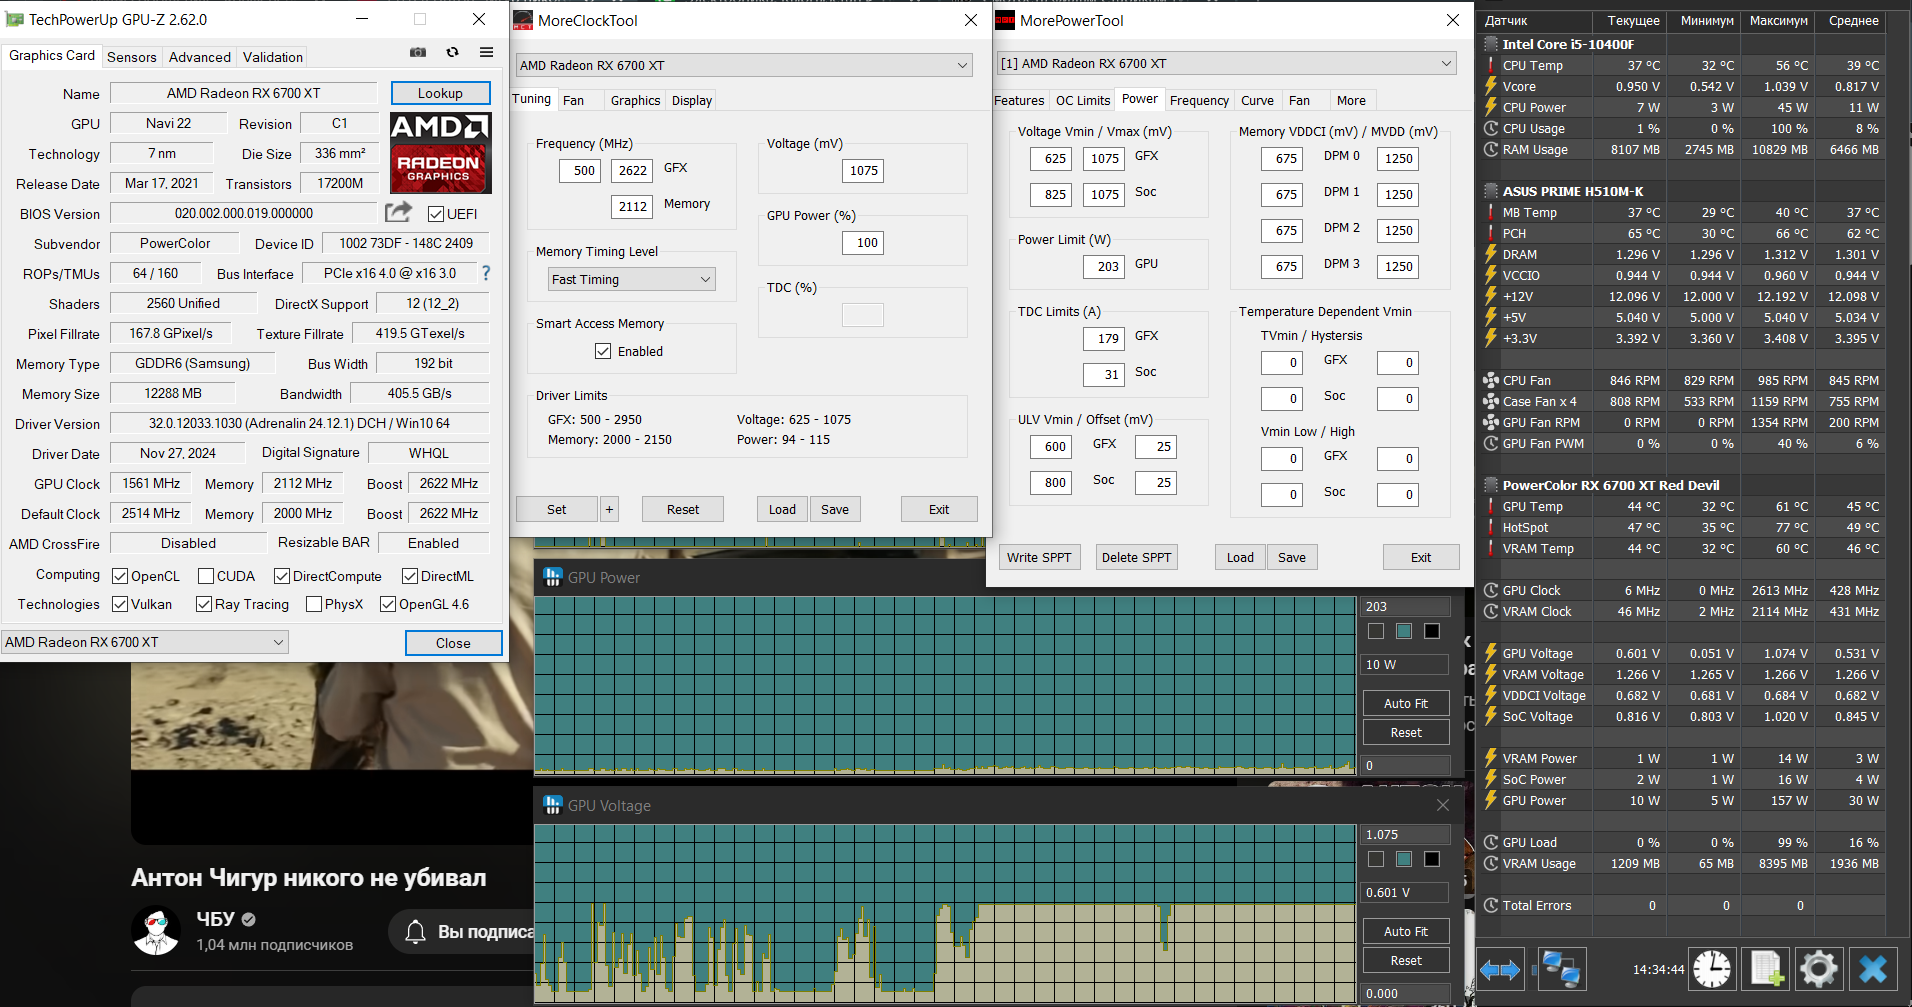Viewport: 1912px width, 1007px height.
Task: Click the blue X icon in HWiNFO
Action: tap(1873, 969)
